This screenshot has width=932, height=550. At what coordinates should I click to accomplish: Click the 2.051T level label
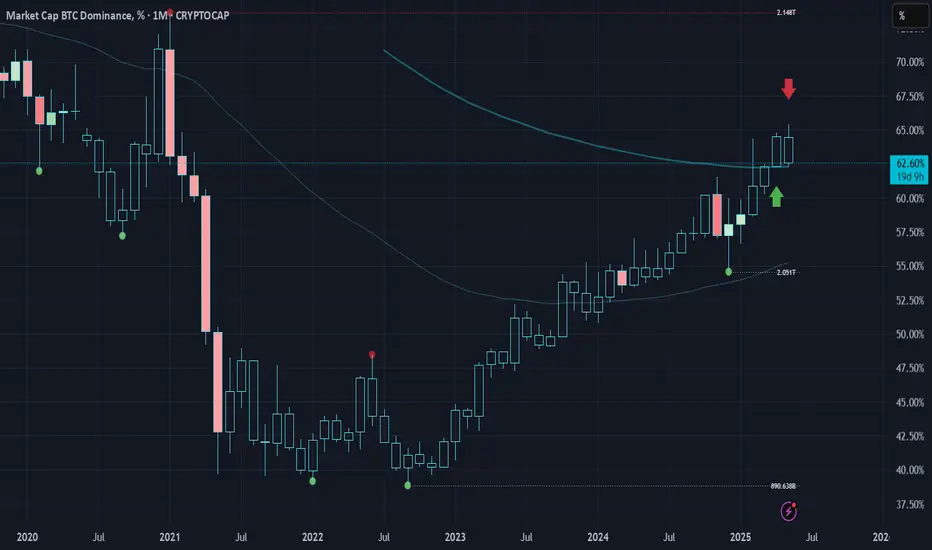(786, 272)
